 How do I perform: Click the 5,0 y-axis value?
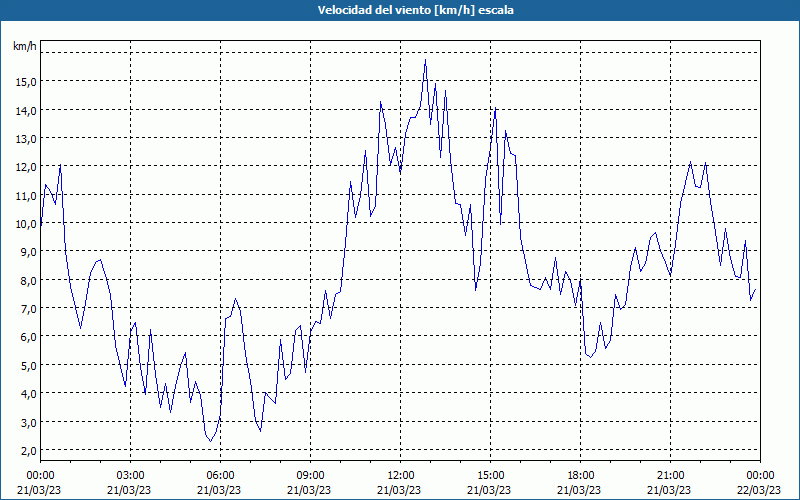tap(28, 365)
